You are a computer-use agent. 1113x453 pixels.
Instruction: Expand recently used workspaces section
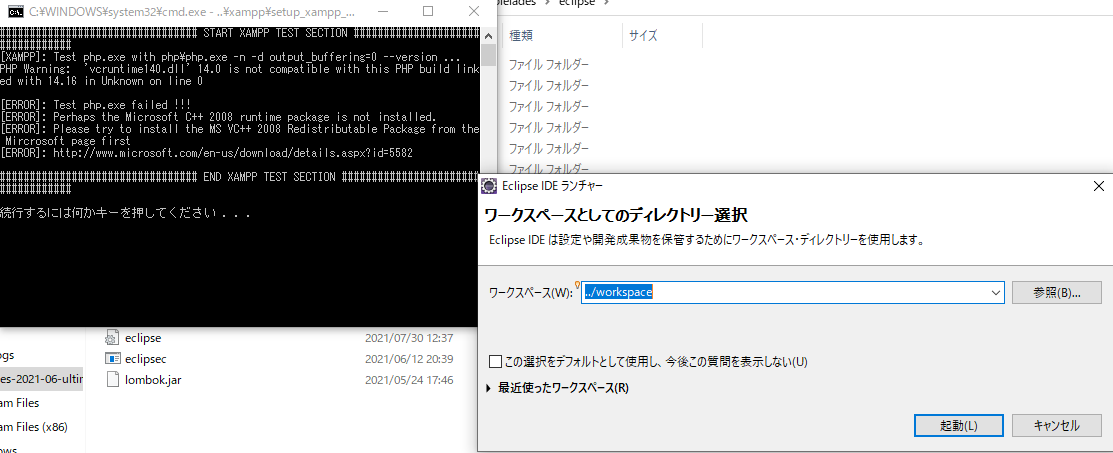[489, 388]
